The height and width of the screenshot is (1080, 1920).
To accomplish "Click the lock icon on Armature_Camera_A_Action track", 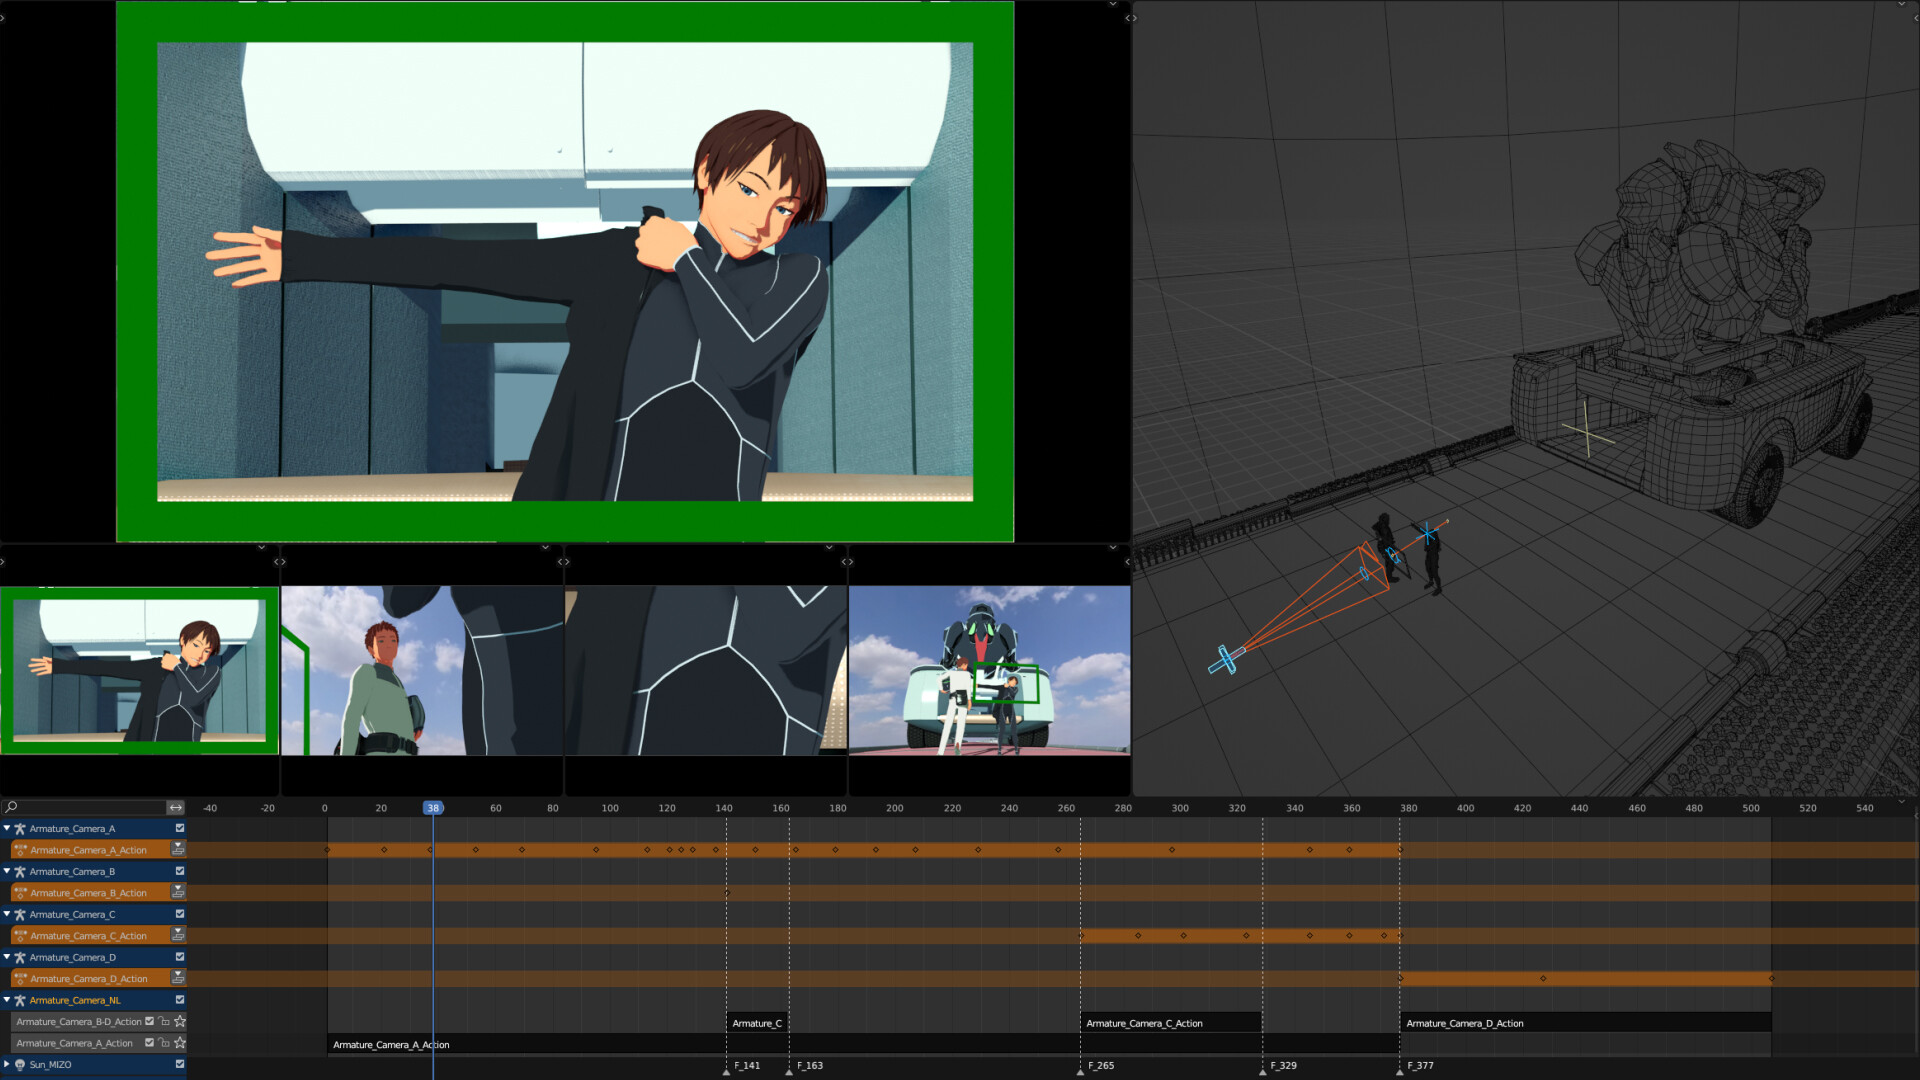I will pyautogui.click(x=164, y=1043).
